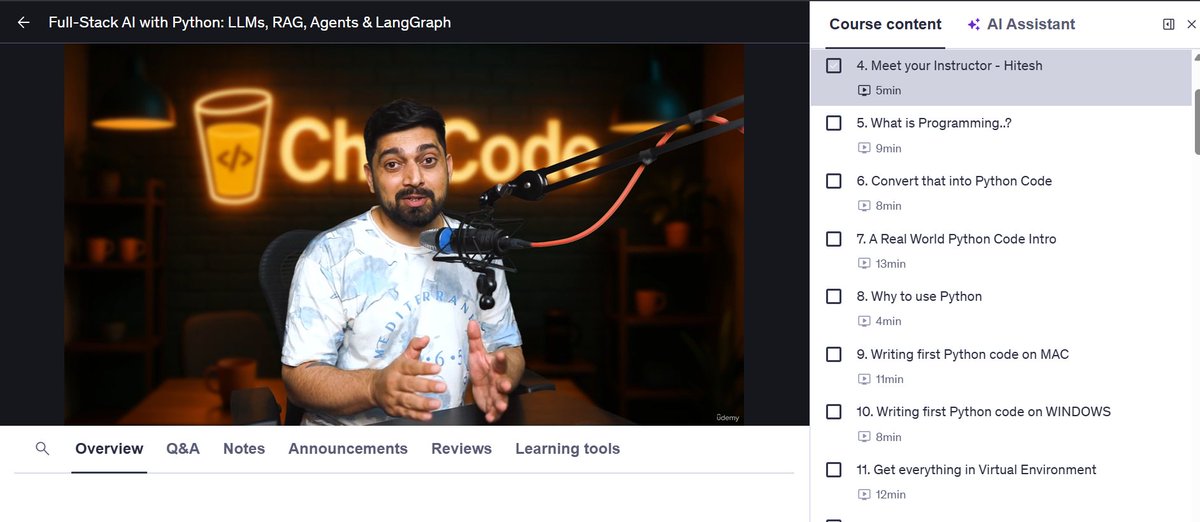Check lesson 4 Meet your Instructor checkbox

tap(834, 65)
